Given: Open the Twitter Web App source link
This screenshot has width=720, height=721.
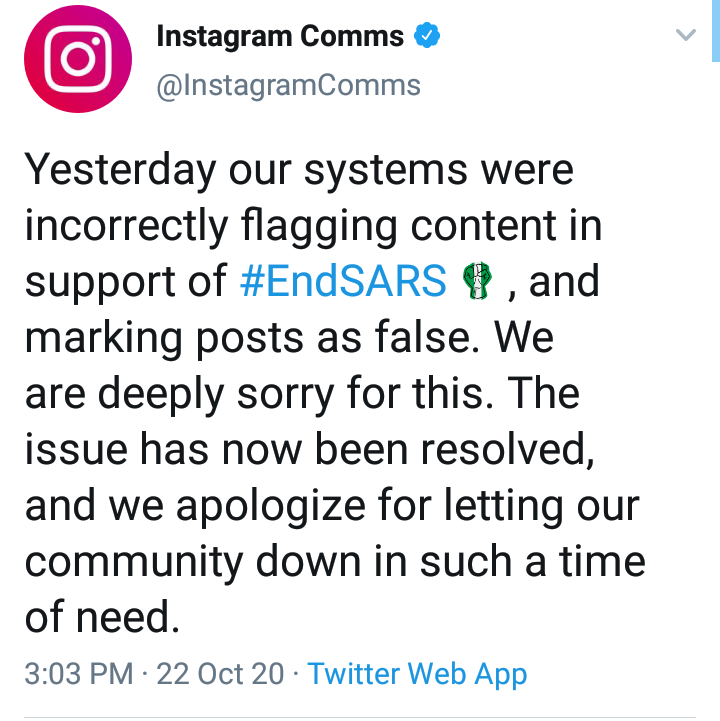Looking at the screenshot, I should (x=417, y=674).
